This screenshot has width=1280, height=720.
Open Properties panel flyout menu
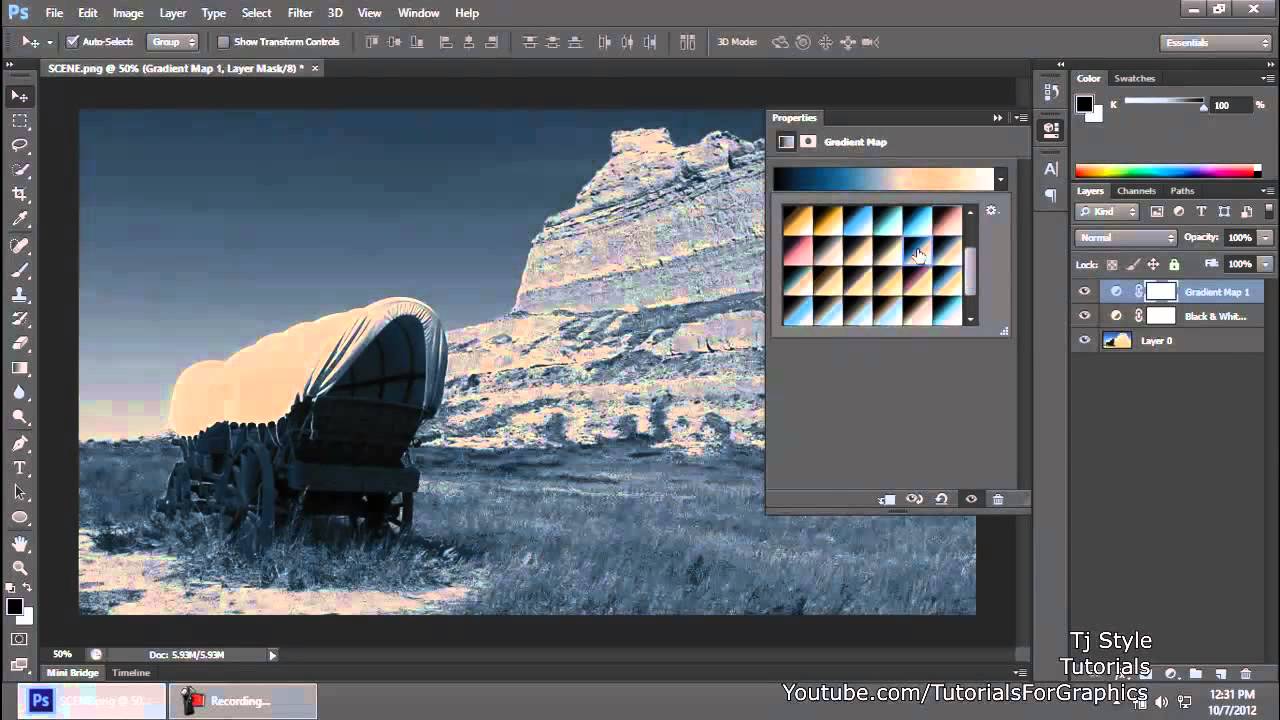pos(1021,118)
